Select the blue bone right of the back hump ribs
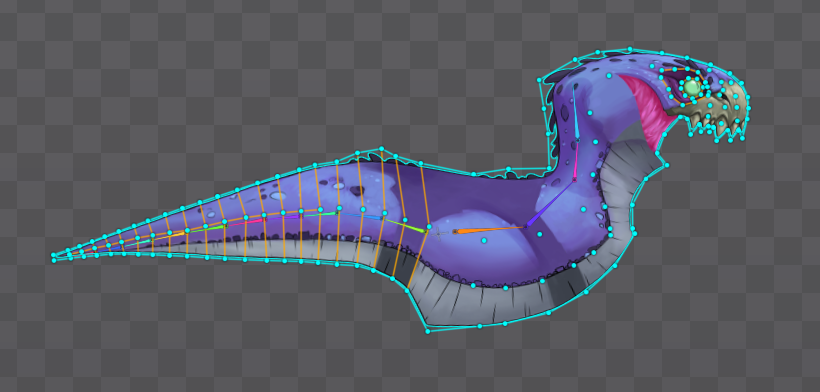This screenshot has width=820, height=392. 362,214
